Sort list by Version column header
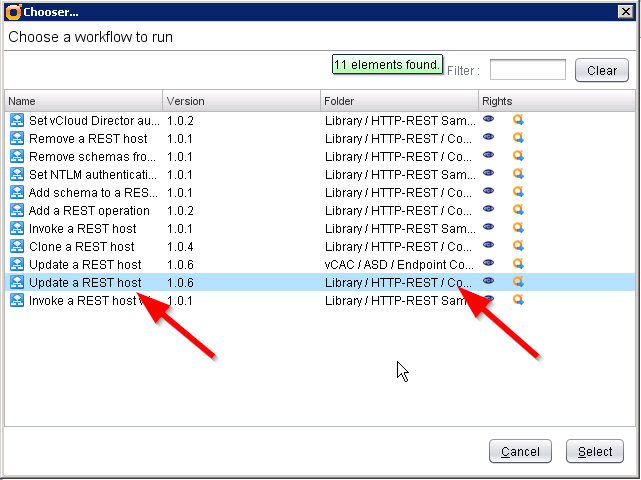The image size is (641, 480). click(x=240, y=101)
